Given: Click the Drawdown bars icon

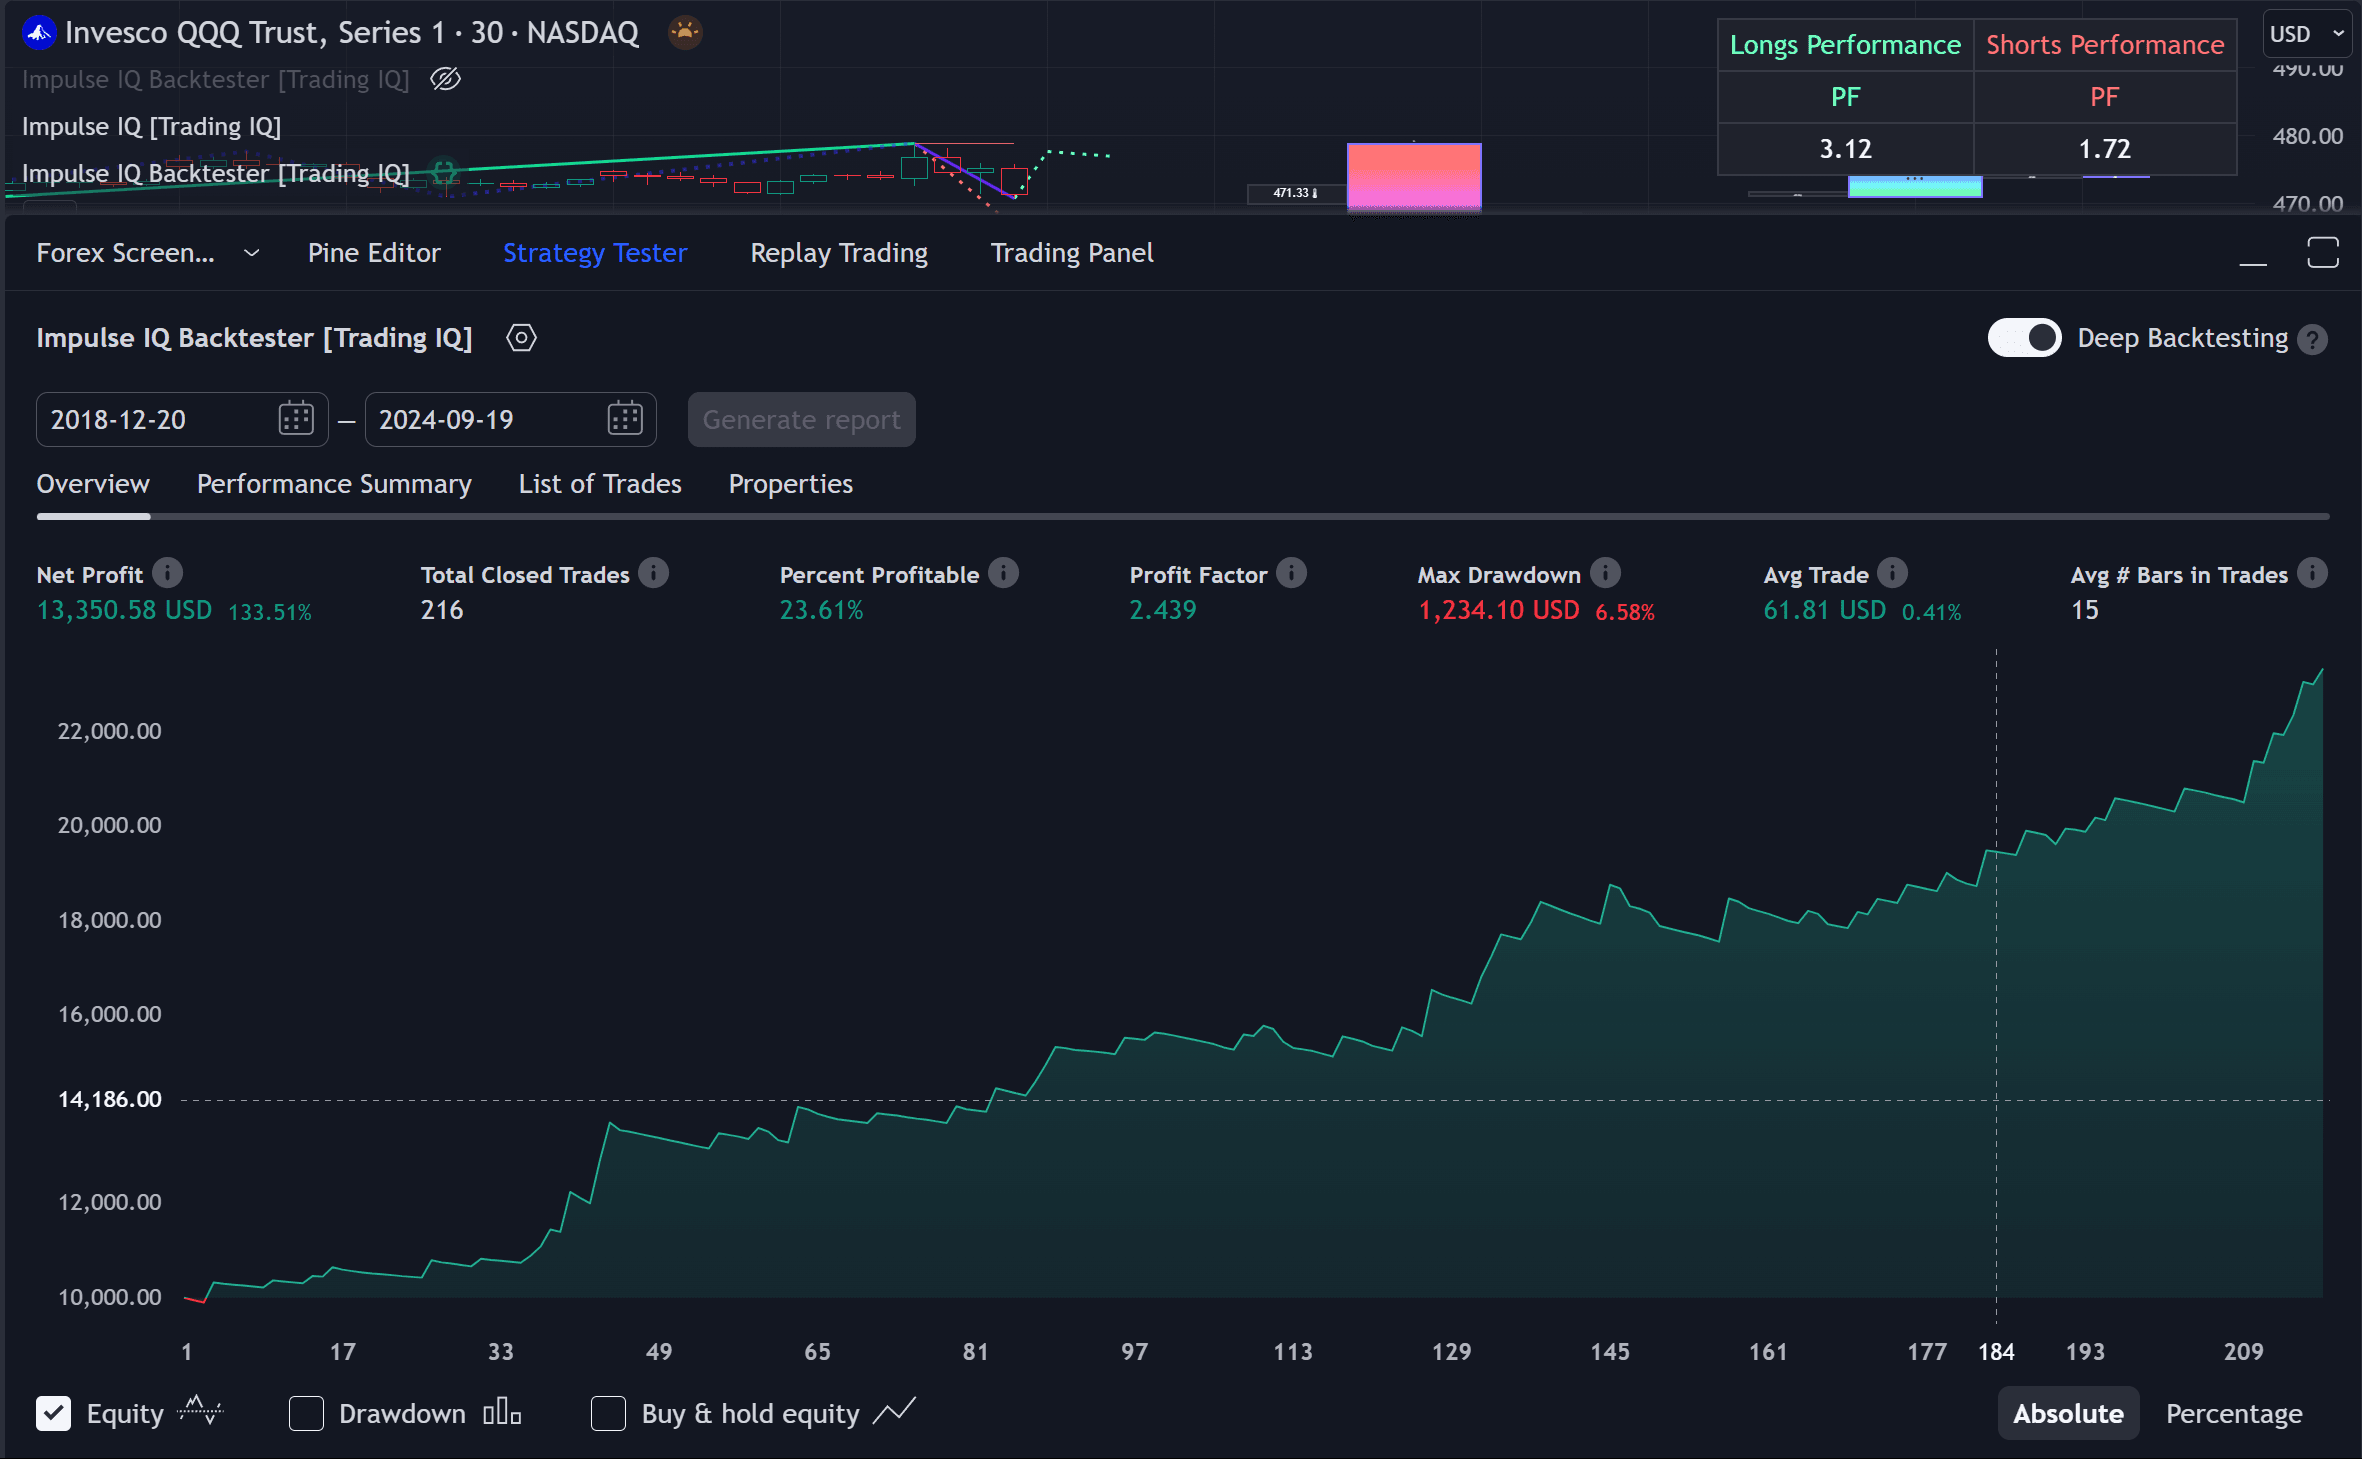Looking at the screenshot, I should [502, 1412].
